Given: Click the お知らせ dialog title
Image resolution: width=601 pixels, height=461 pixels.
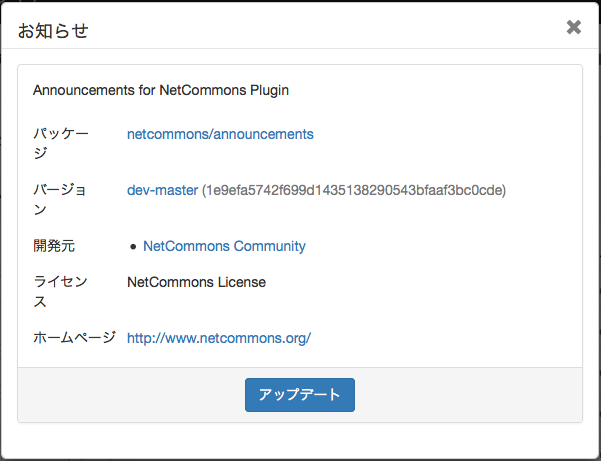Looking at the screenshot, I should pyautogui.click(x=53, y=30).
